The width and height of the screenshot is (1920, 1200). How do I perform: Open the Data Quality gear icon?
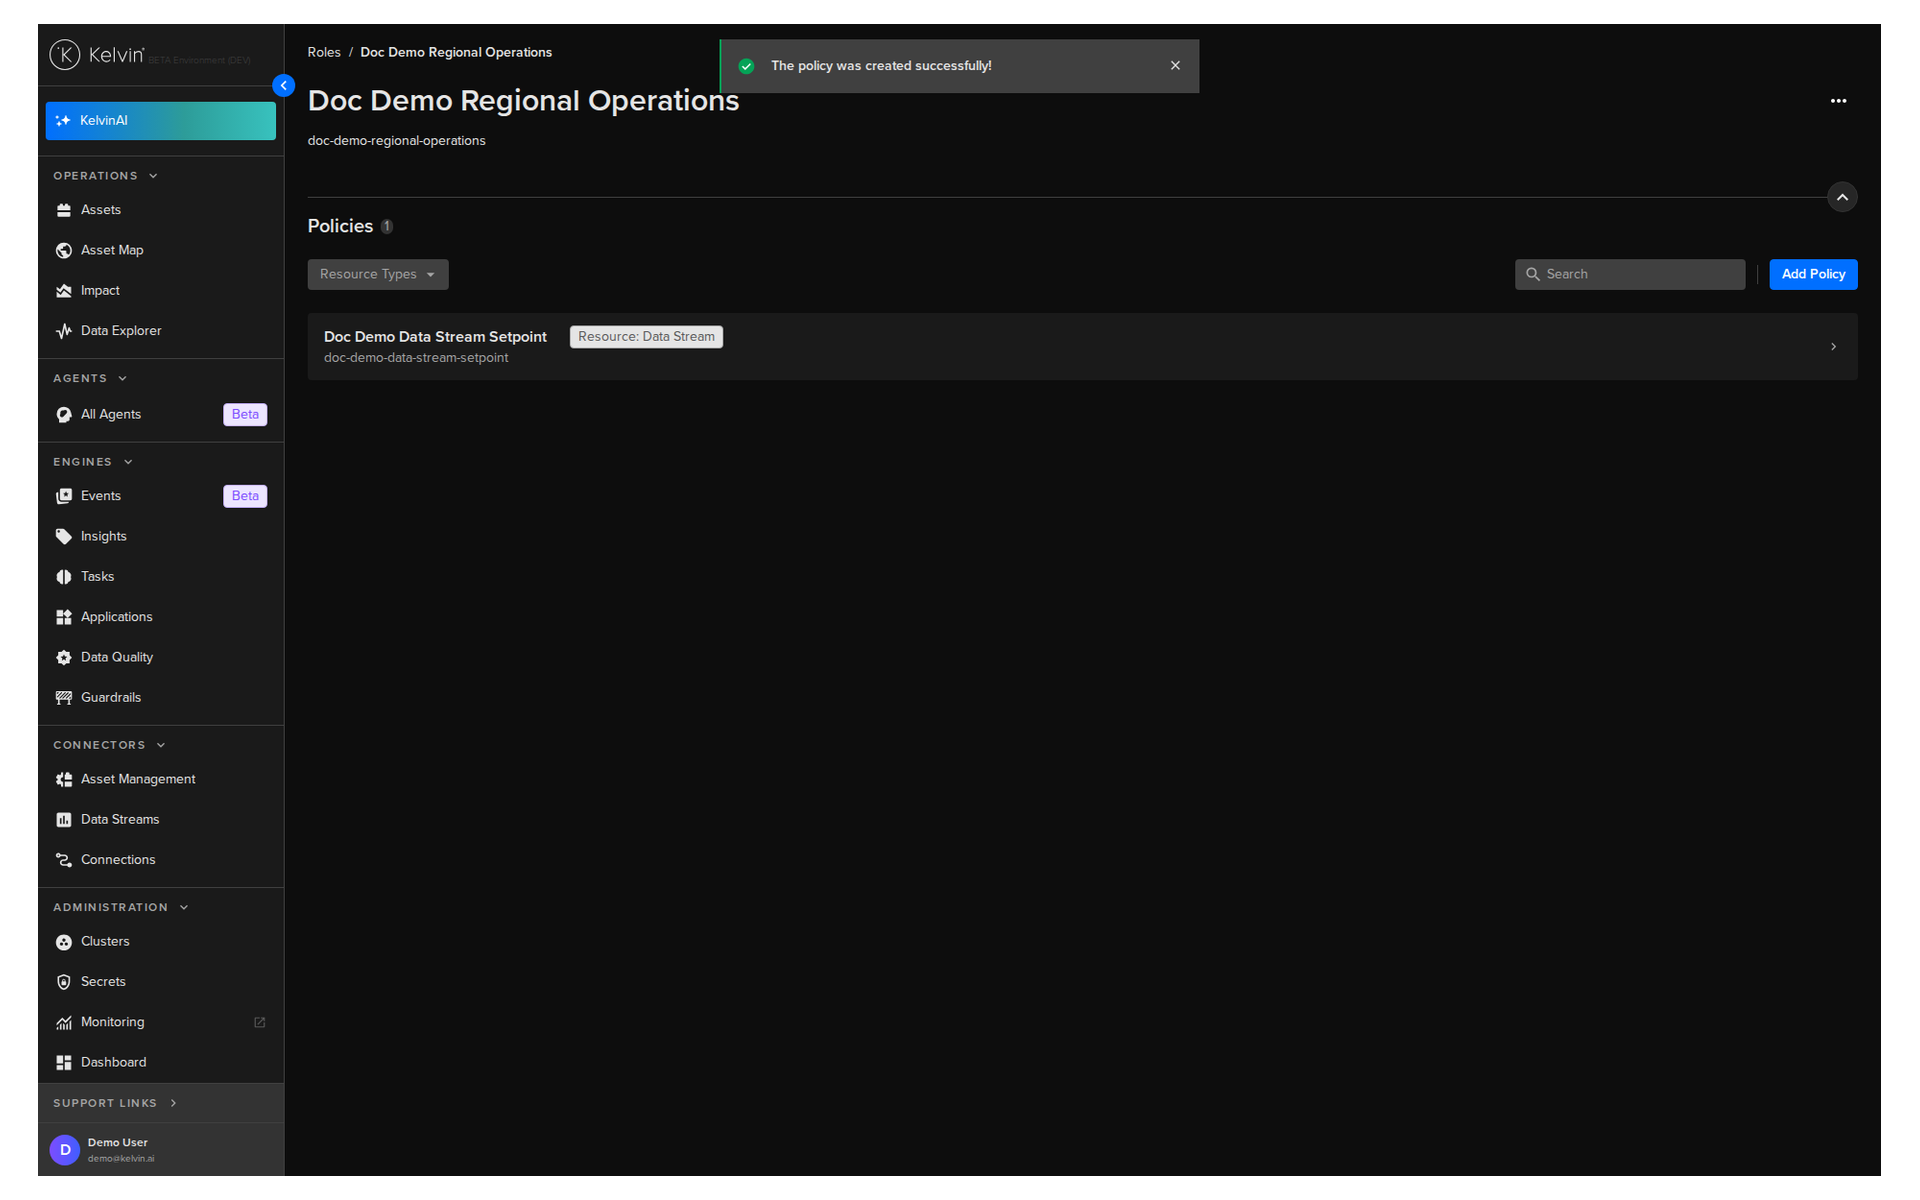tap(64, 658)
